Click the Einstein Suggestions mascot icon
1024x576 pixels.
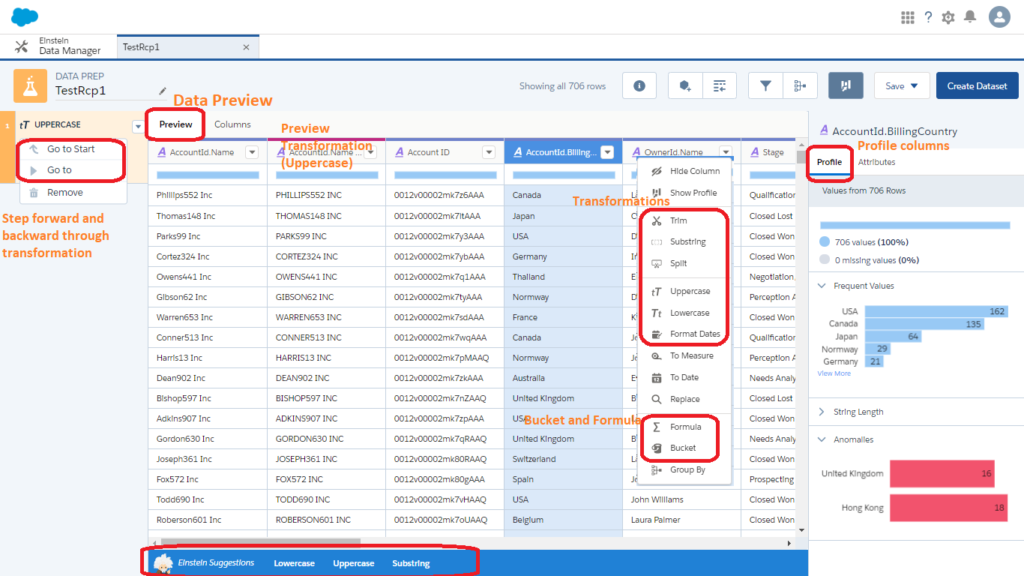pyautogui.click(x=163, y=562)
